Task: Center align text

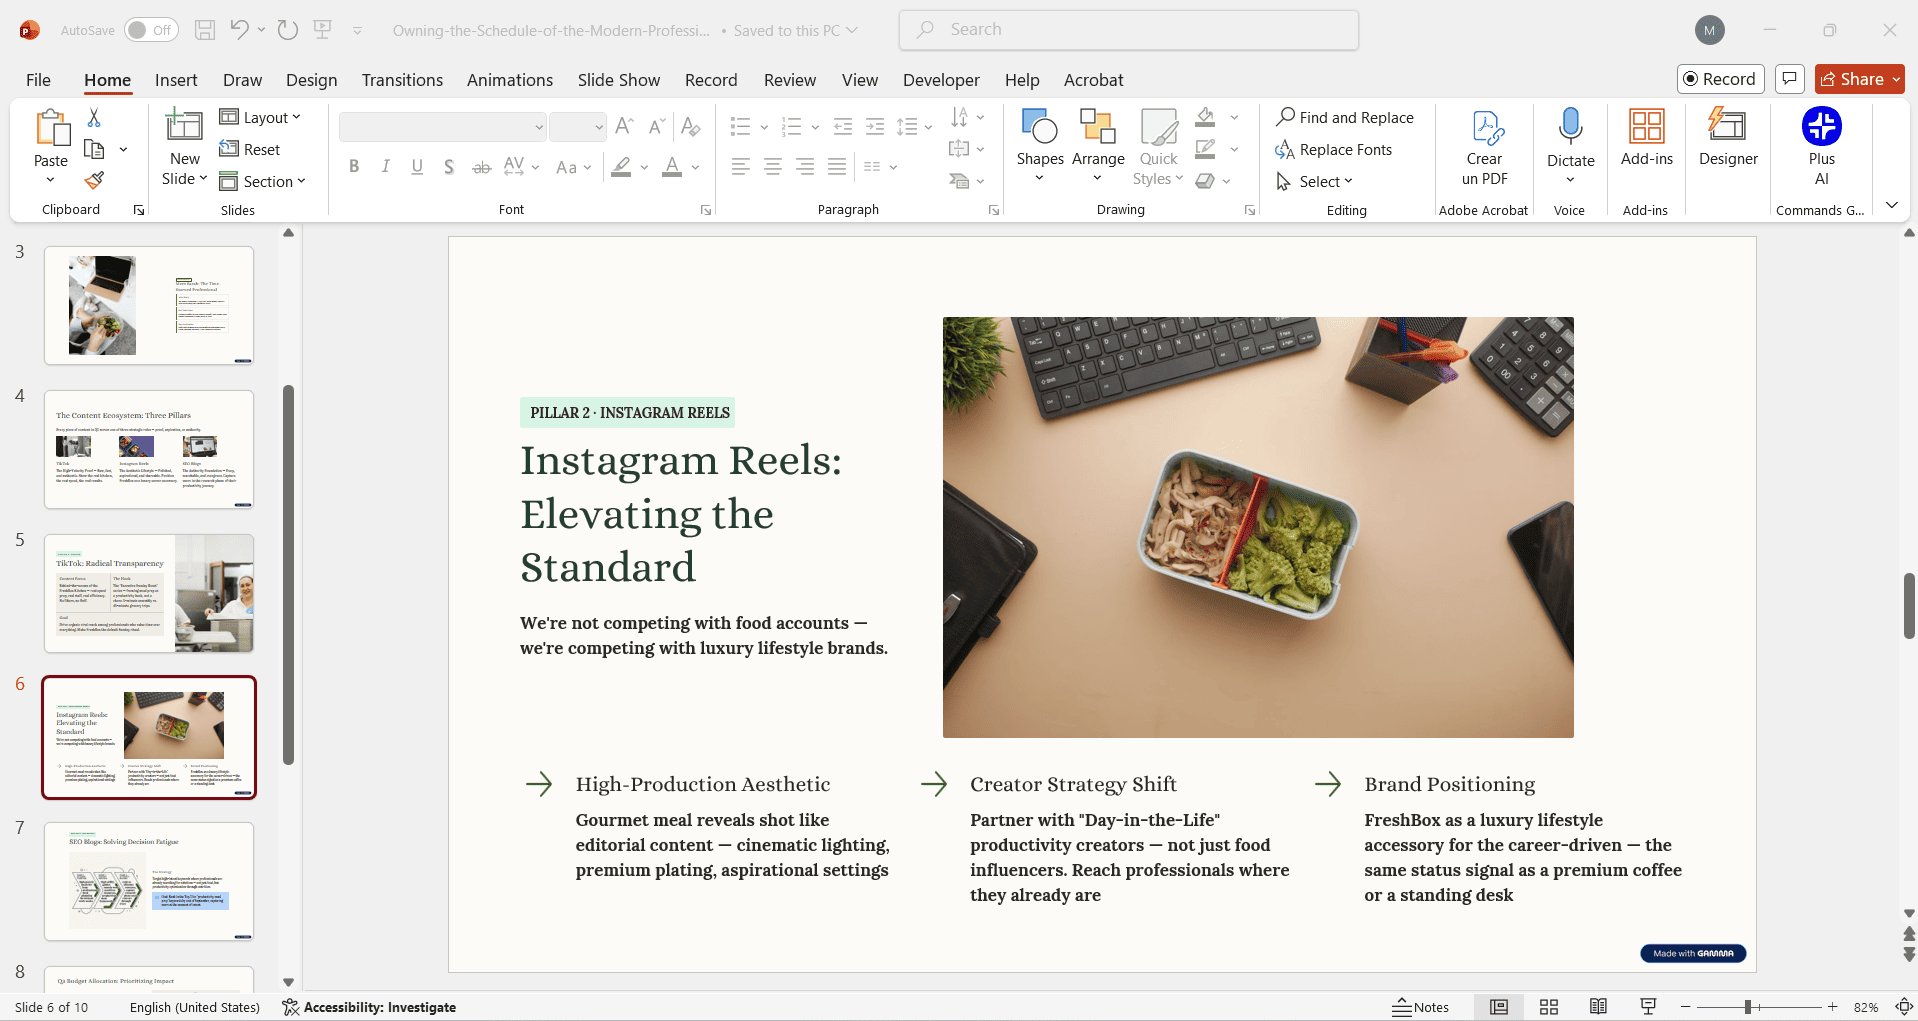Action: [x=773, y=167]
